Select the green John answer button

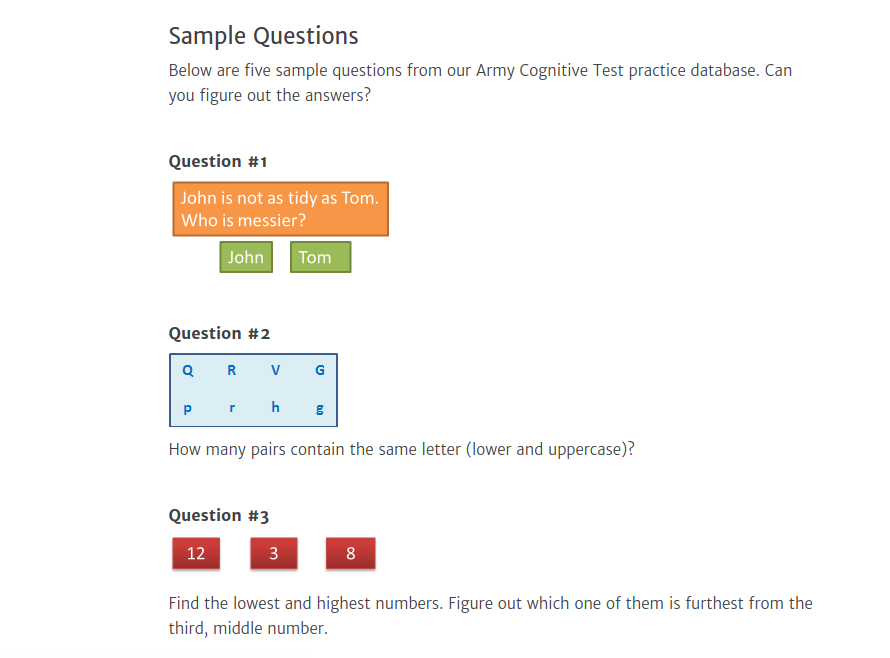pyautogui.click(x=246, y=257)
